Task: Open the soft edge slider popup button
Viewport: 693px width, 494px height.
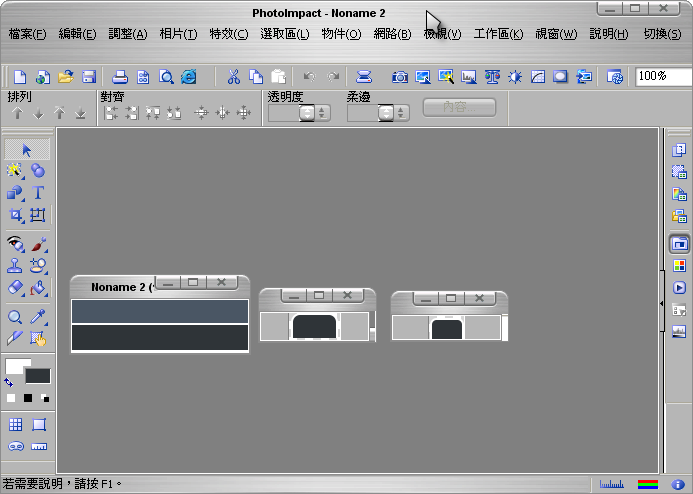Action: [x=386, y=113]
